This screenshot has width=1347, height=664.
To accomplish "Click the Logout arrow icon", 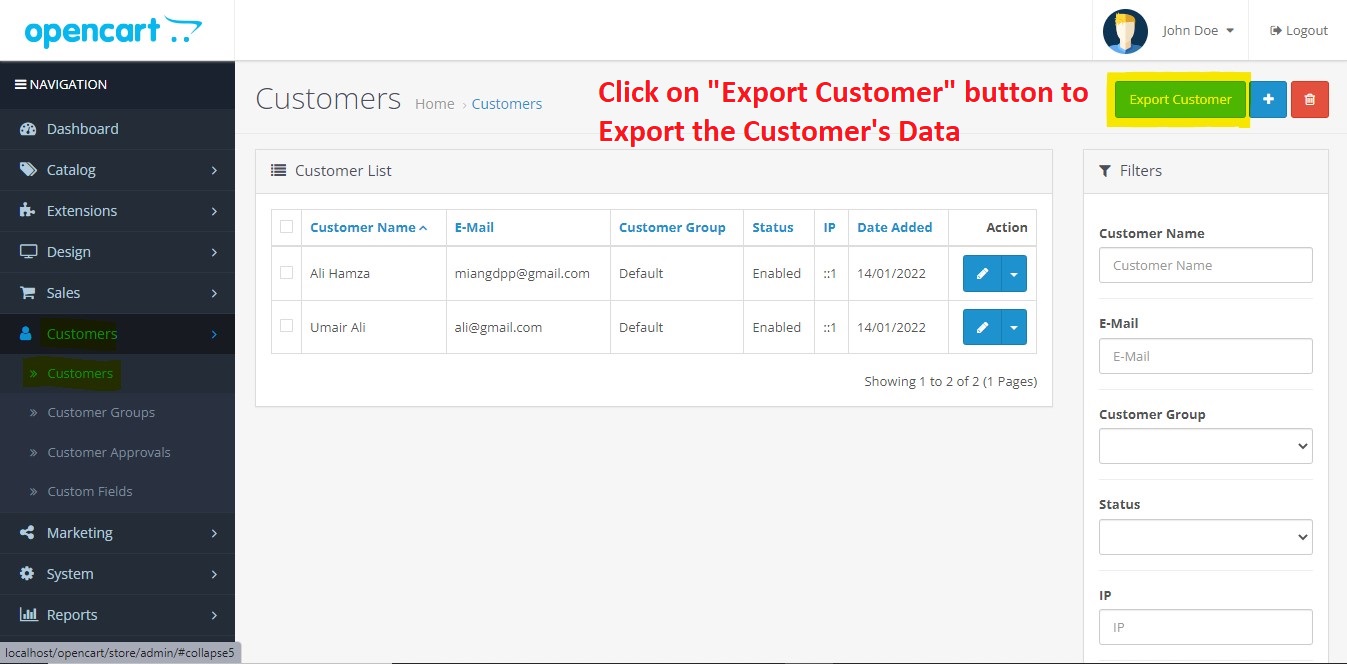I will click(1276, 31).
